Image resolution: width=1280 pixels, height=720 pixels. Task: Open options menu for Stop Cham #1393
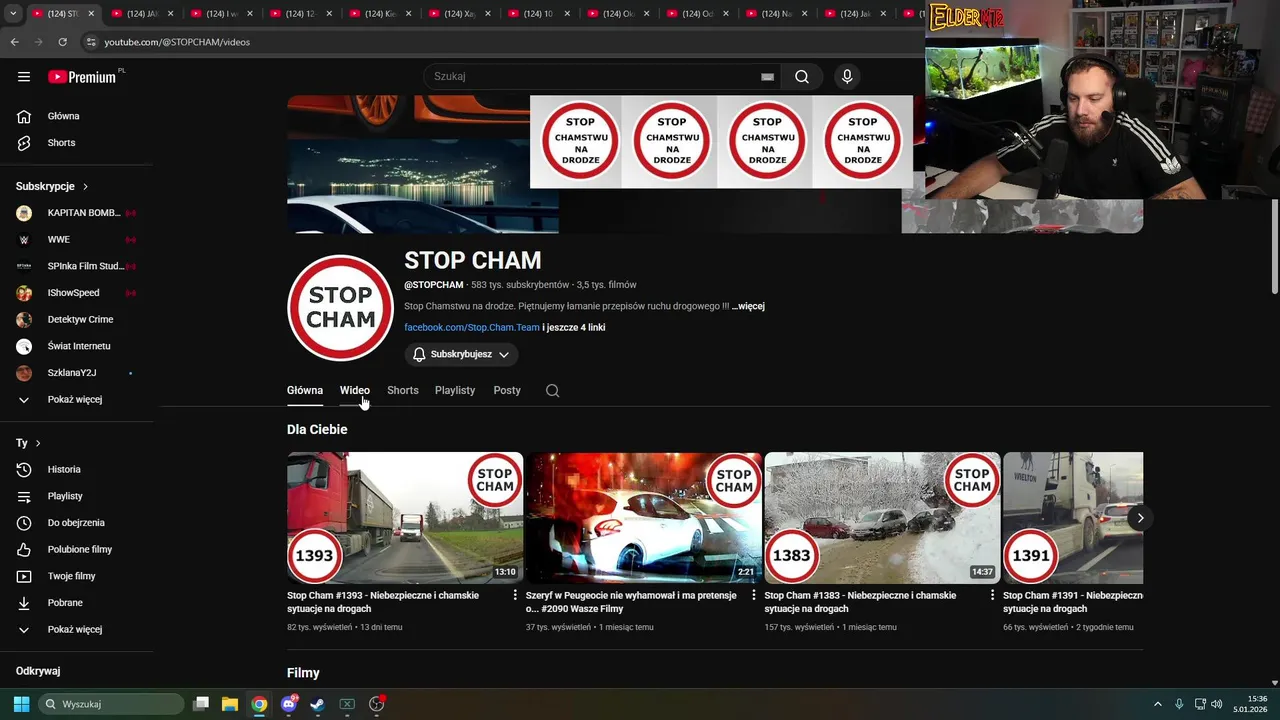point(516,595)
